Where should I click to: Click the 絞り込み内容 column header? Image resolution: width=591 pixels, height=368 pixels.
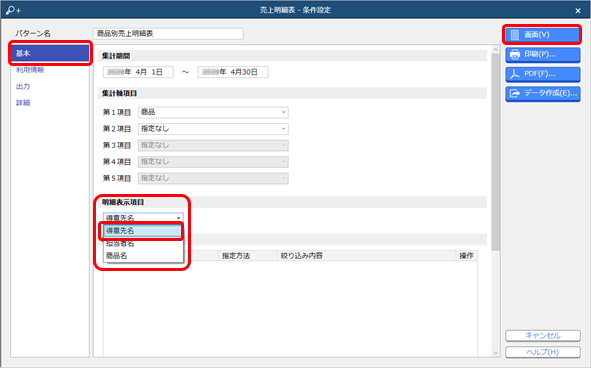(x=366, y=256)
